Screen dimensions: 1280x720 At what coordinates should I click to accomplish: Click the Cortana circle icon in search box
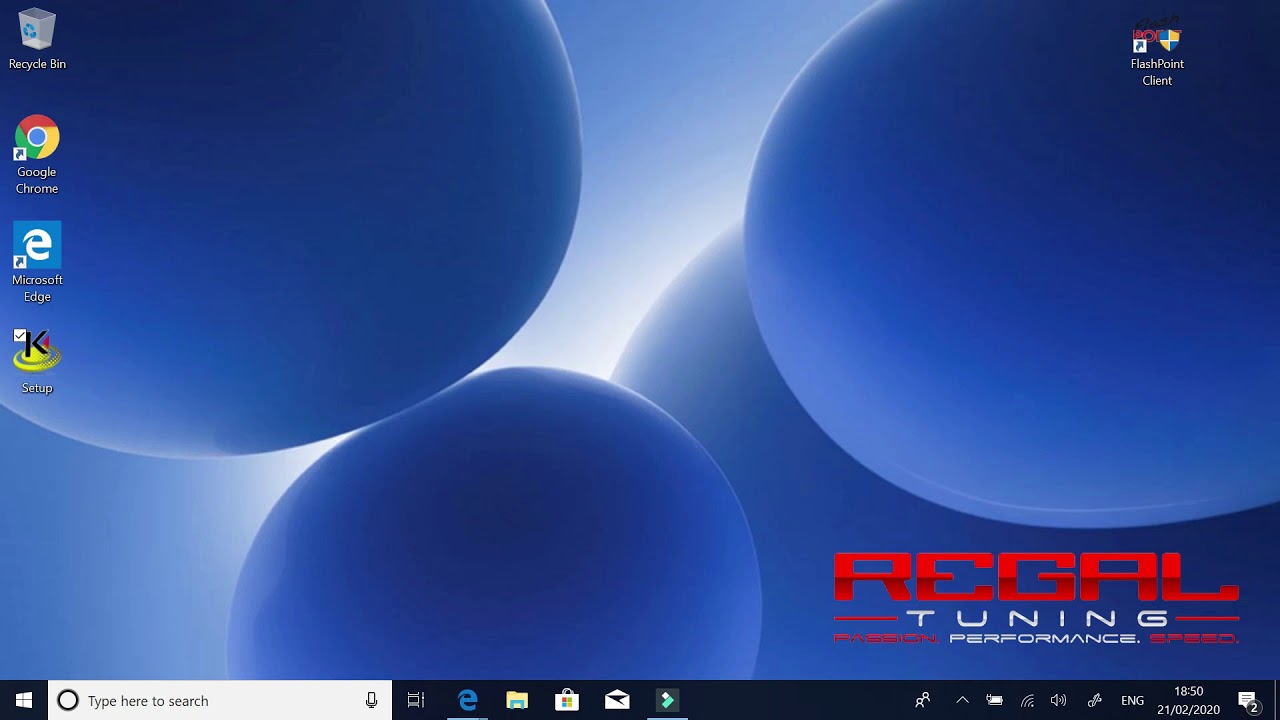(68, 701)
